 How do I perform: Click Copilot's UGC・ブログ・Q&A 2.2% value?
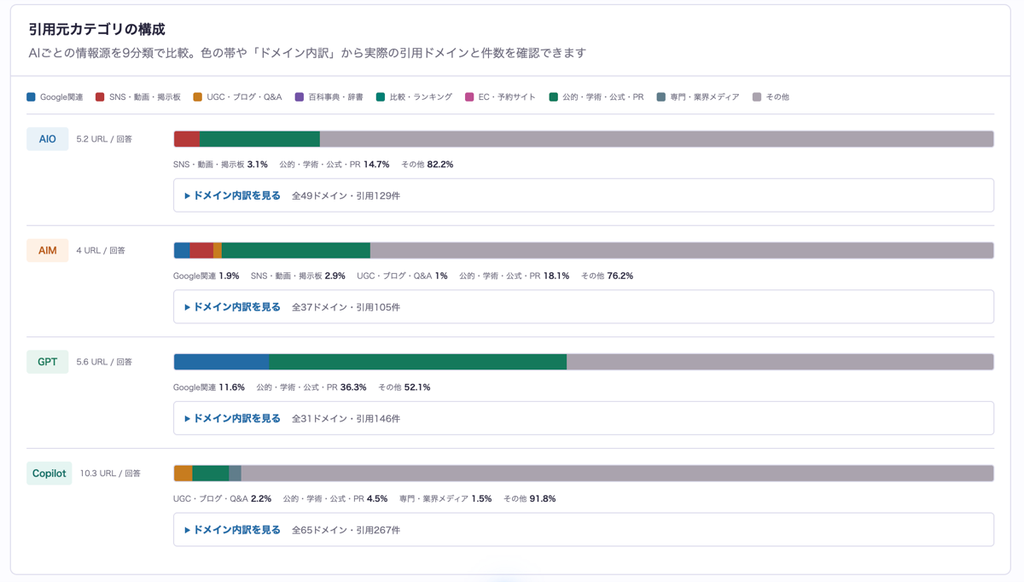(222, 498)
